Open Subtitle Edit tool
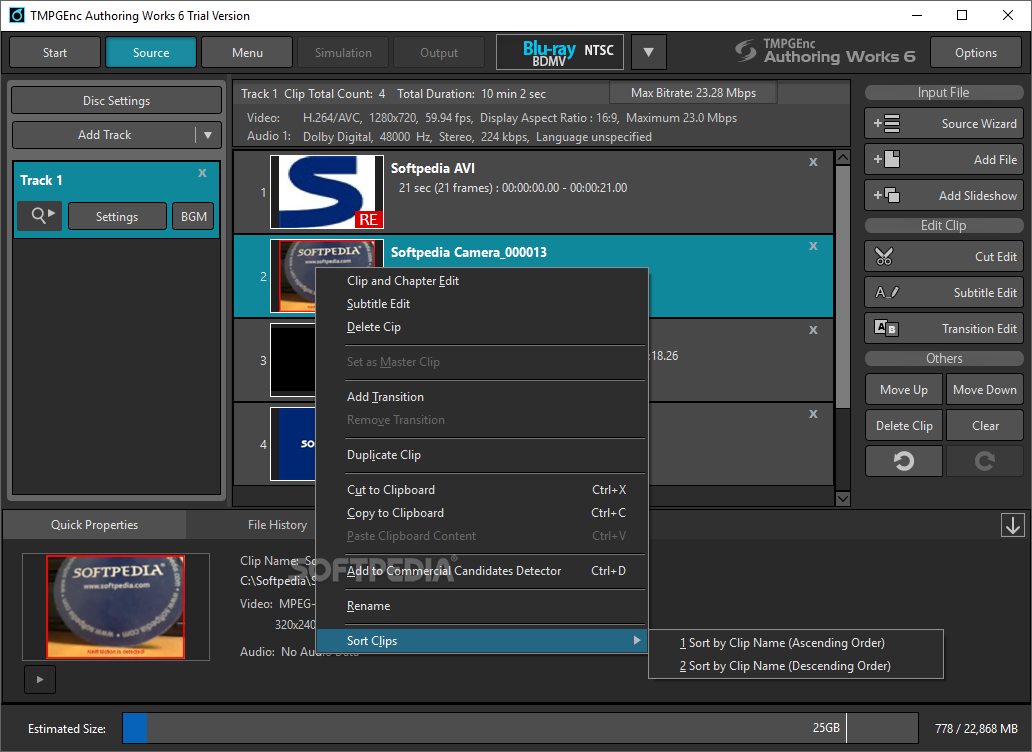Screen dimensions: 1032x752 pyautogui.click(x=943, y=293)
